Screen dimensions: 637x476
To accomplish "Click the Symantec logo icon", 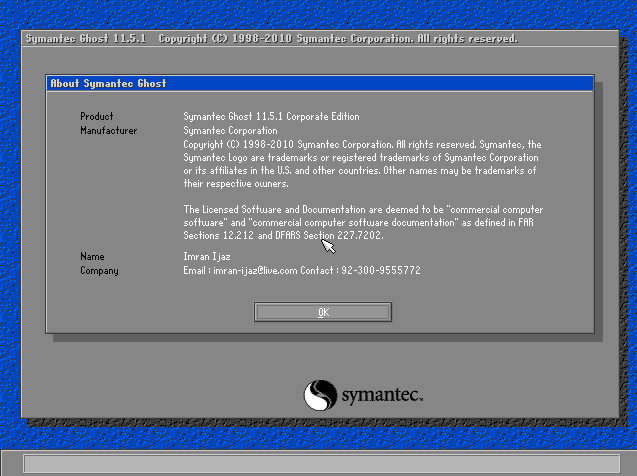I will pos(320,395).
